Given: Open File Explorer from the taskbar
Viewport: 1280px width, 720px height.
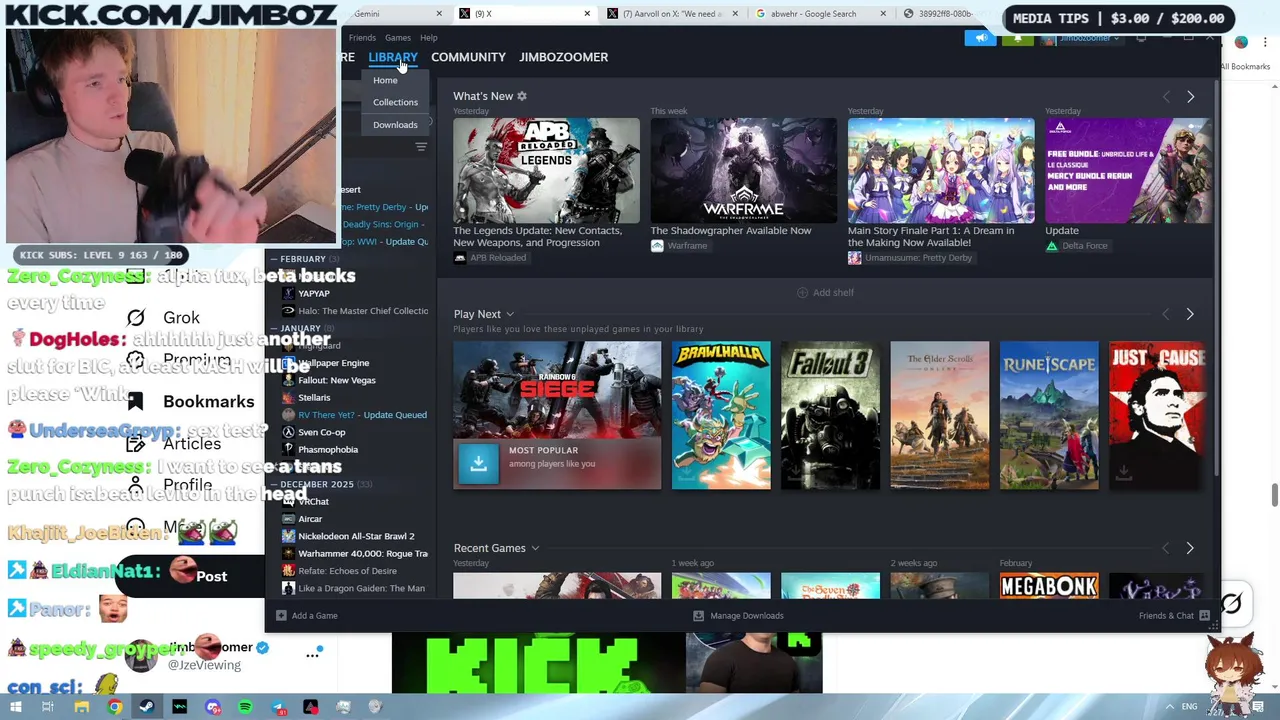Looking at the screenshot, I should (x=81, y=707).
